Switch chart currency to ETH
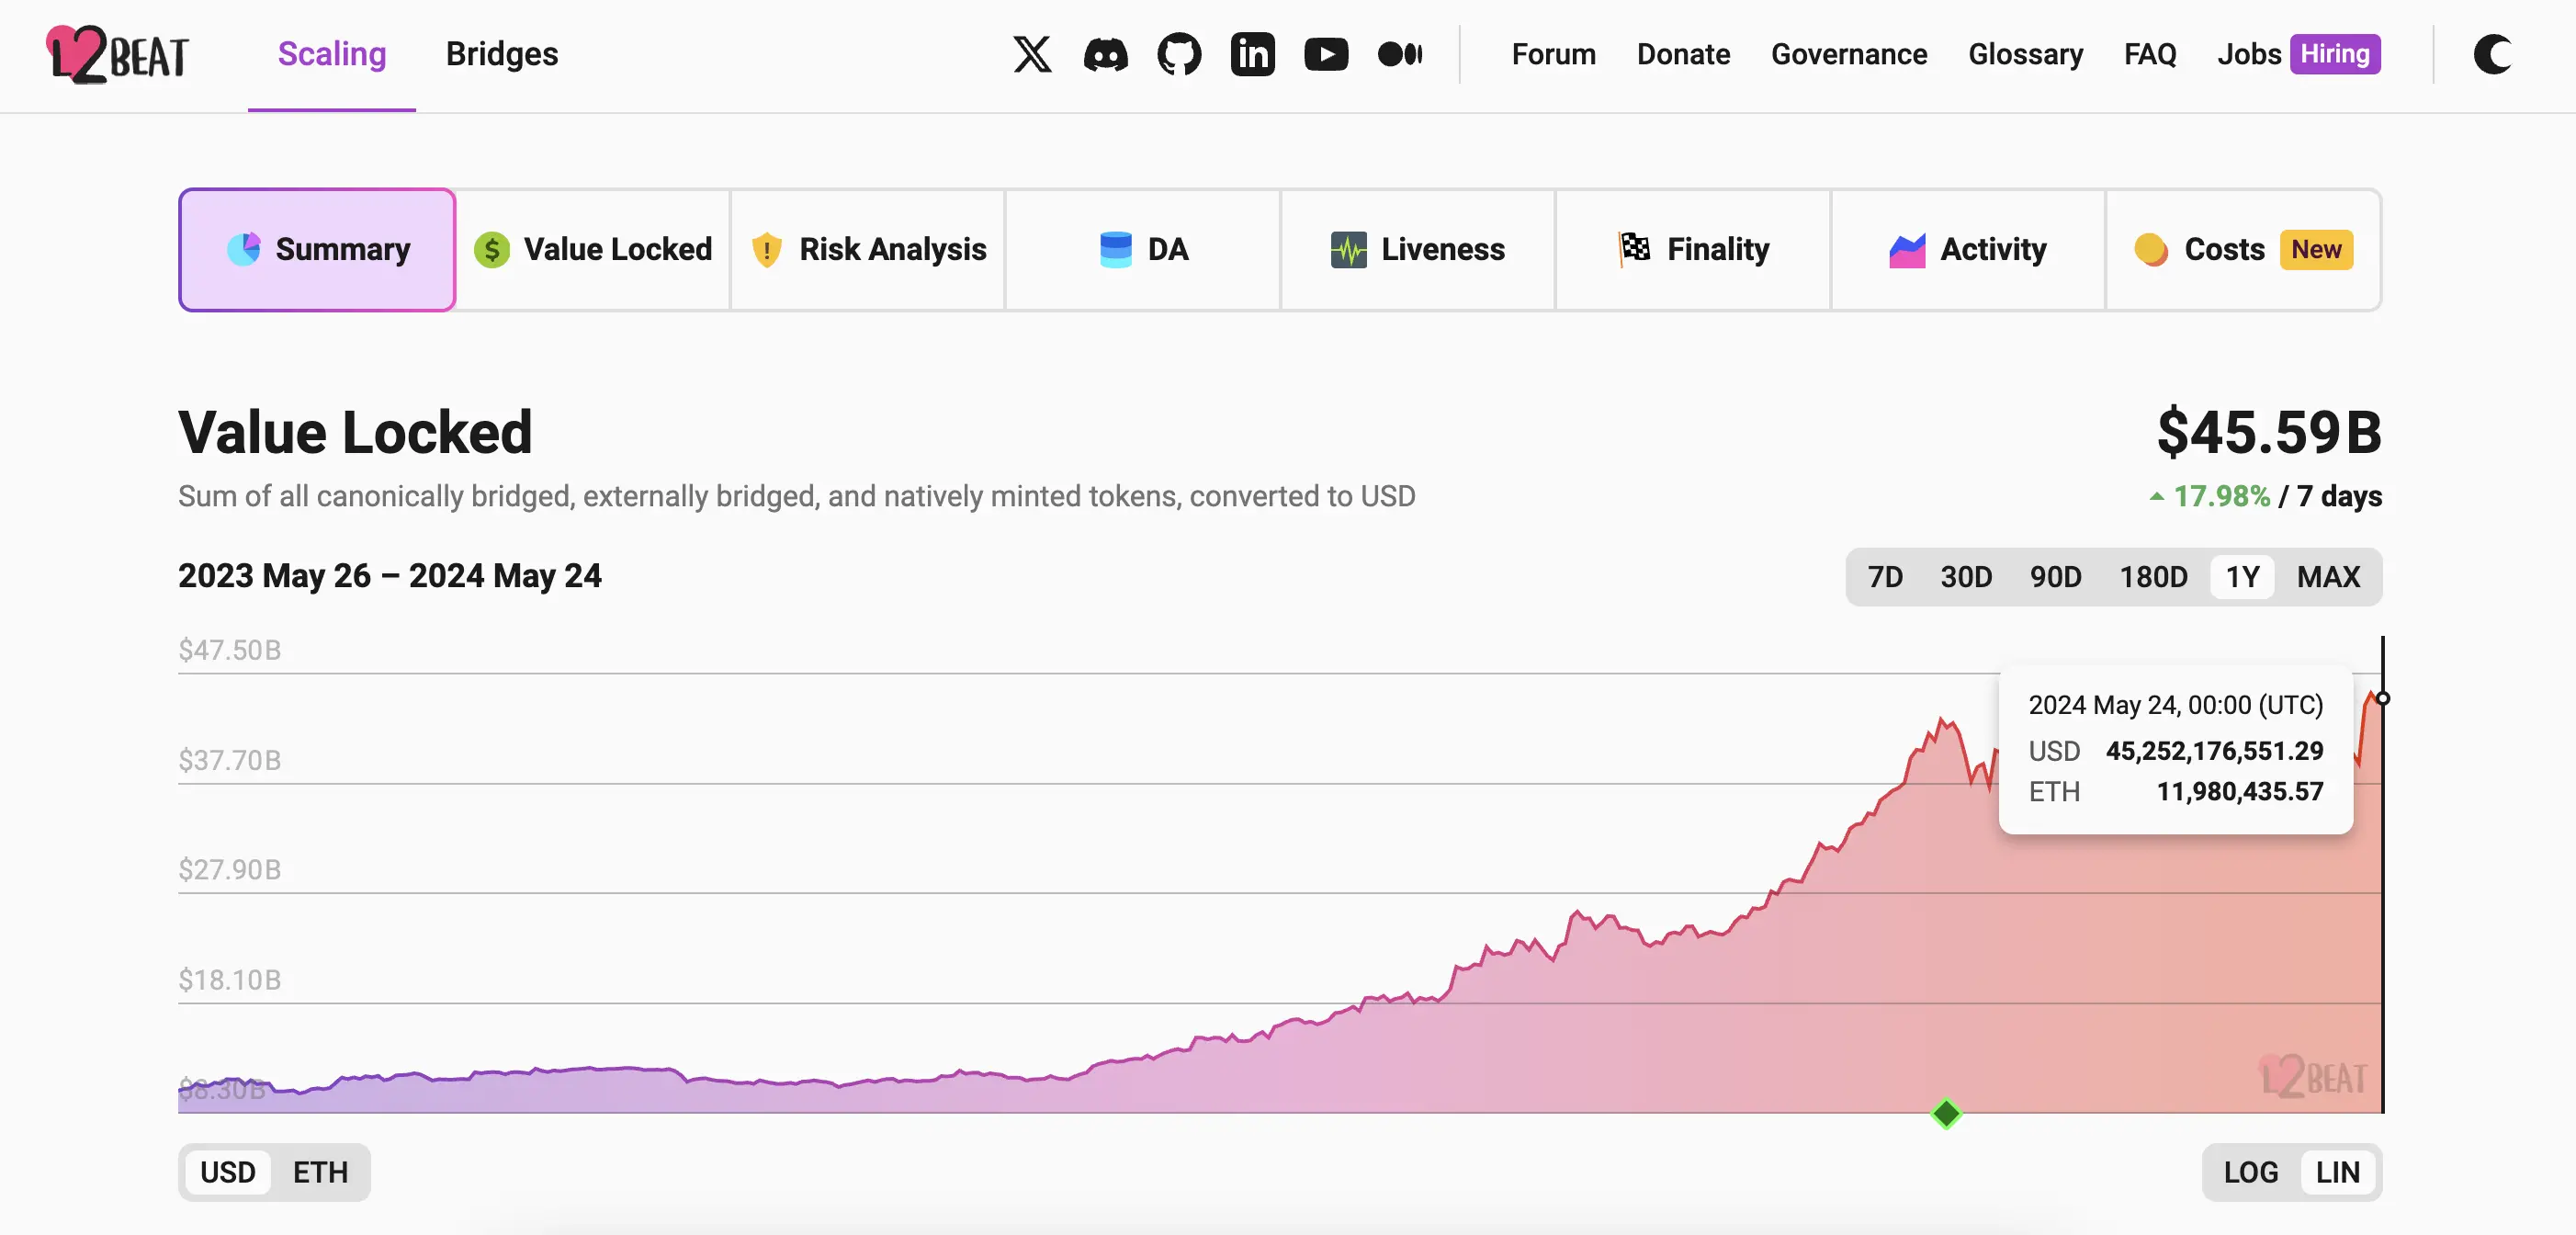Image resolution: width=2576 pixels, height=1235 pixels. click(320, 1172)
